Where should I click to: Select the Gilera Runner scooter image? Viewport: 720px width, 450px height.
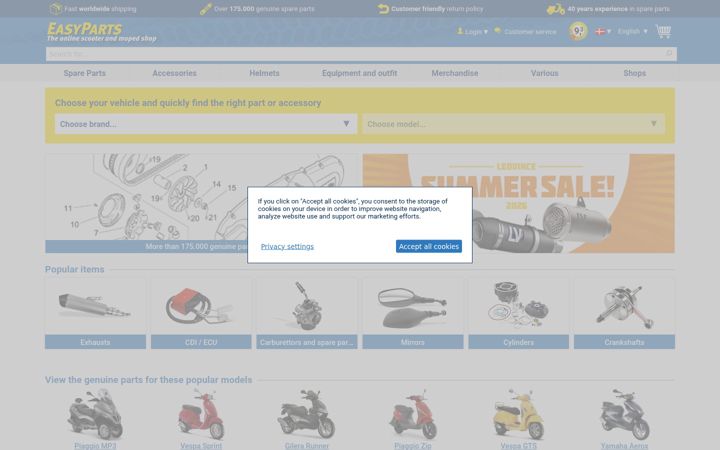point(307,414)
